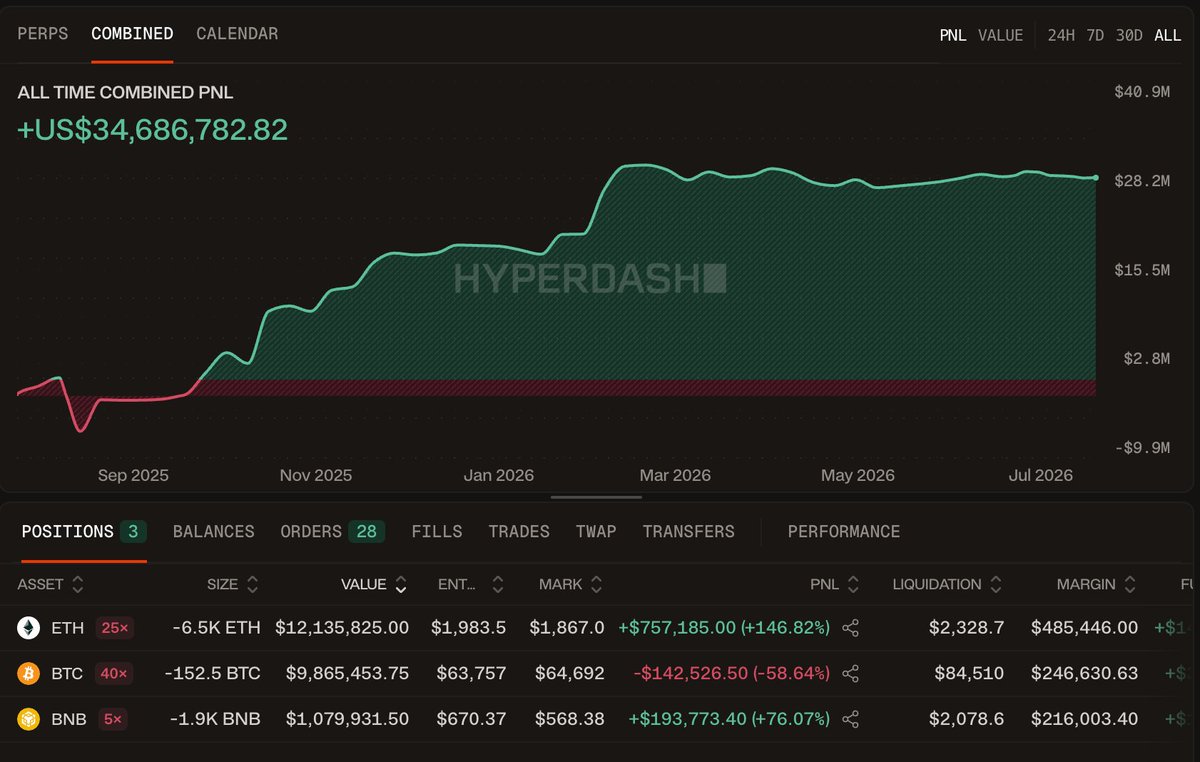
Task: Select the 30D time range
Action: [x=1129, y=35]
